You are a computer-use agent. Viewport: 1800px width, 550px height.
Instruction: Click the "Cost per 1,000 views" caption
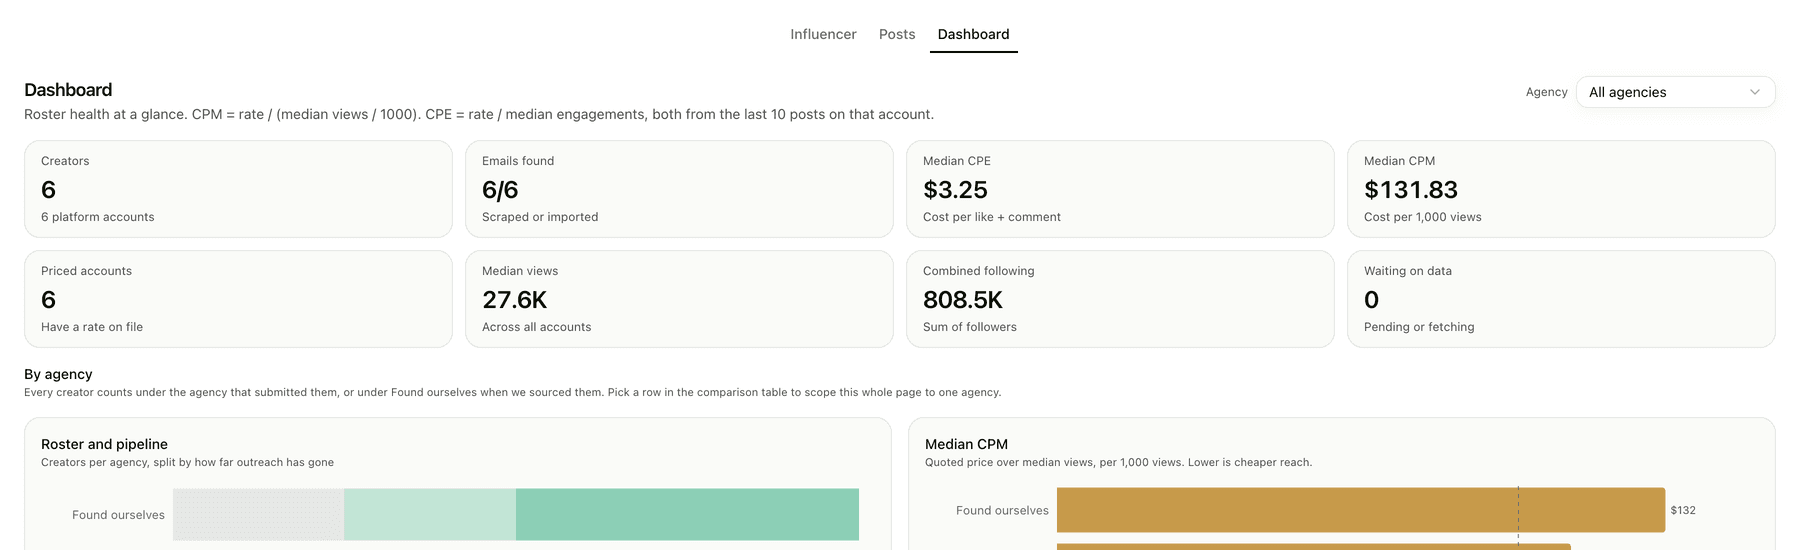(x=1422, y=217)
